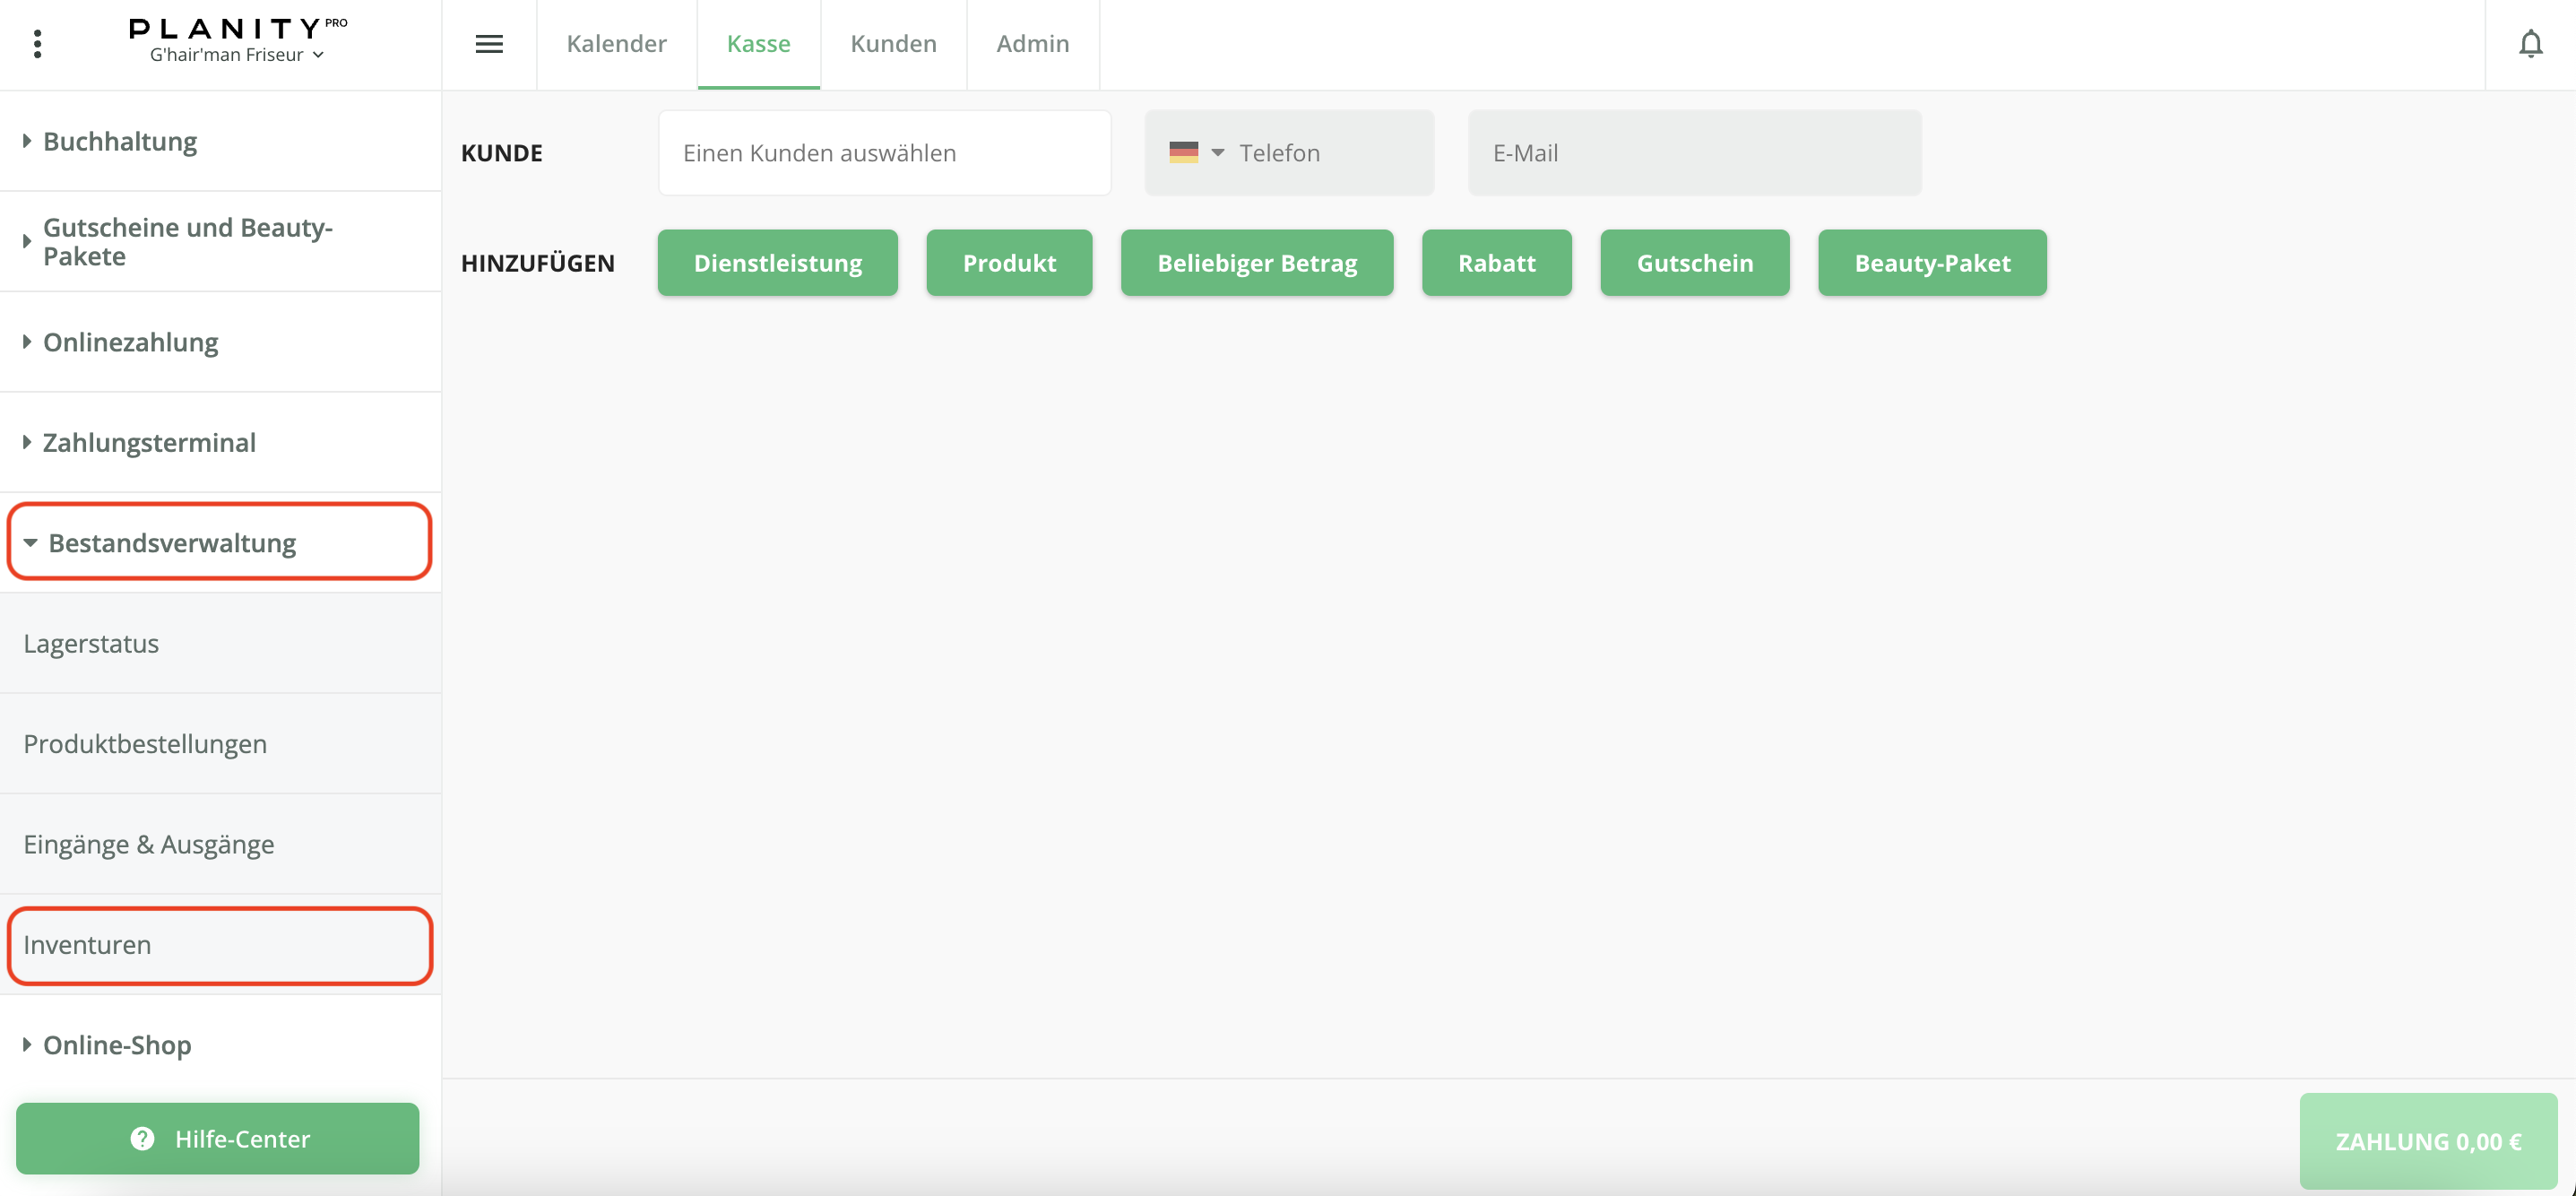Open Inventuren in the sidebar
The height and width of the screenshot is (1196, 2576).
[87, 945]
